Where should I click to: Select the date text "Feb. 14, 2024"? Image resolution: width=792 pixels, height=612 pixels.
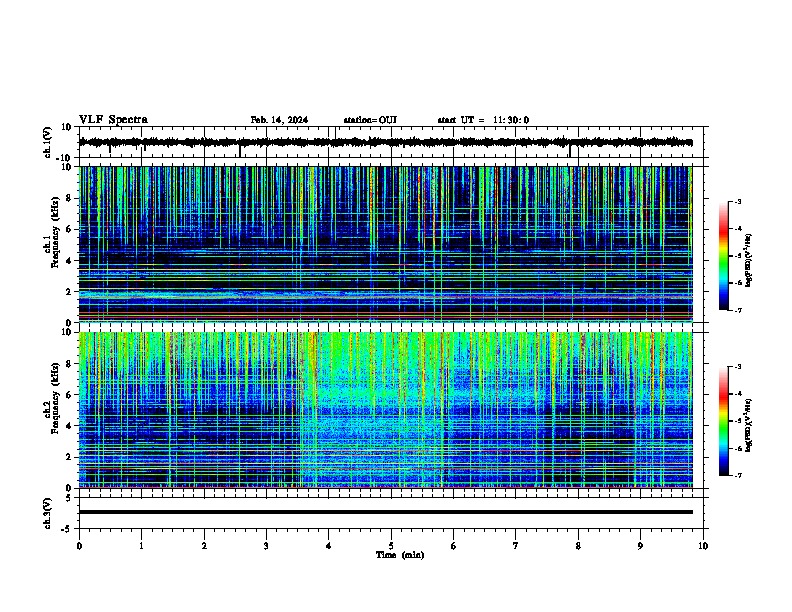[279, 120]
